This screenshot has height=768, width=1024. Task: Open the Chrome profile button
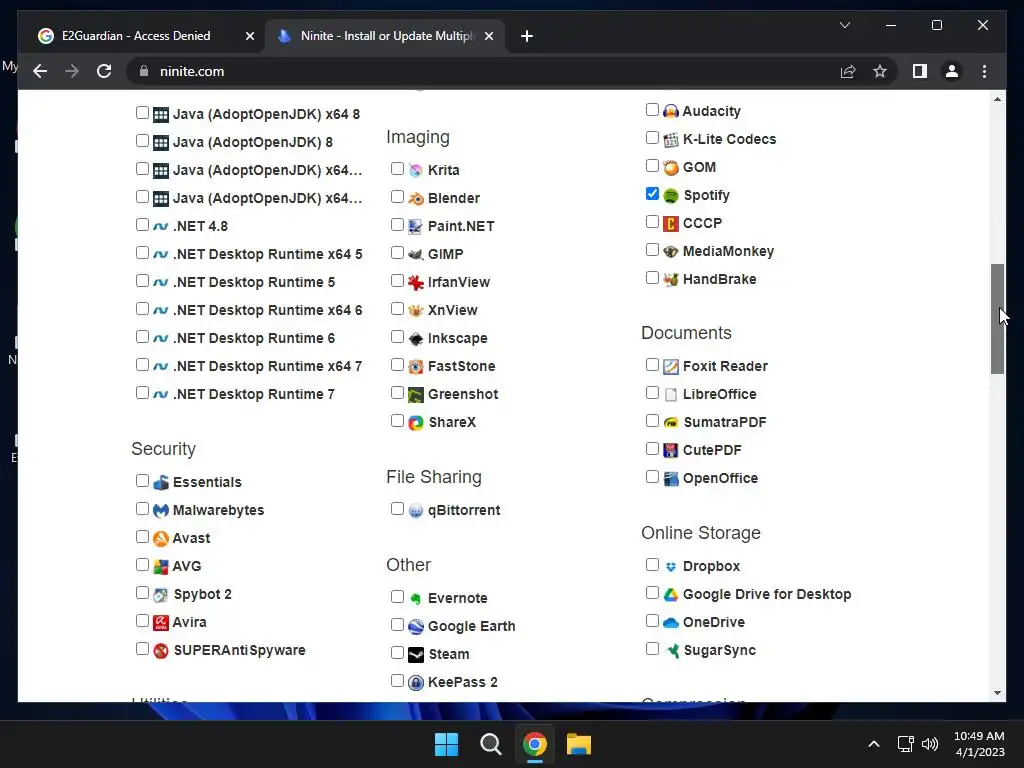(x=952, y=71)
